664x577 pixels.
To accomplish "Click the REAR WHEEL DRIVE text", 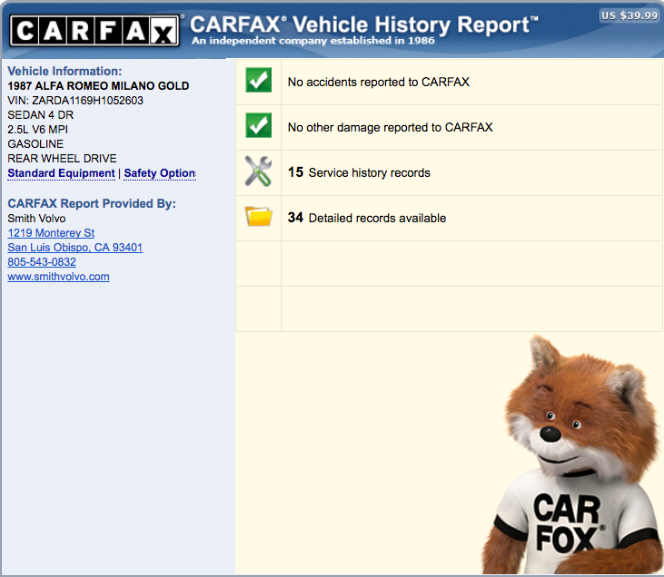I will click(x=62, y=158).
